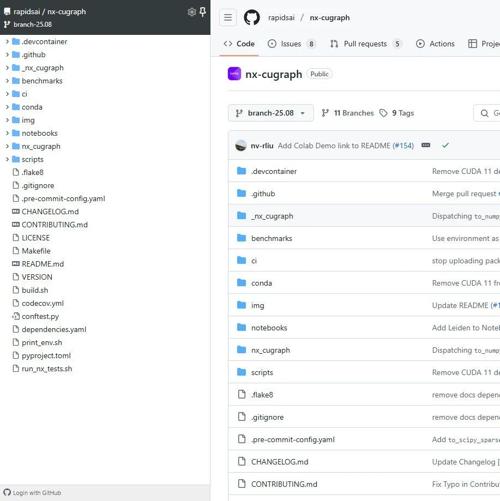Image resolution: width=500 pixels, height=501 pixels.
Task: Select dependencies.yaml in sidebar tree
Action: pyautogui.click(x=54, y=329)
